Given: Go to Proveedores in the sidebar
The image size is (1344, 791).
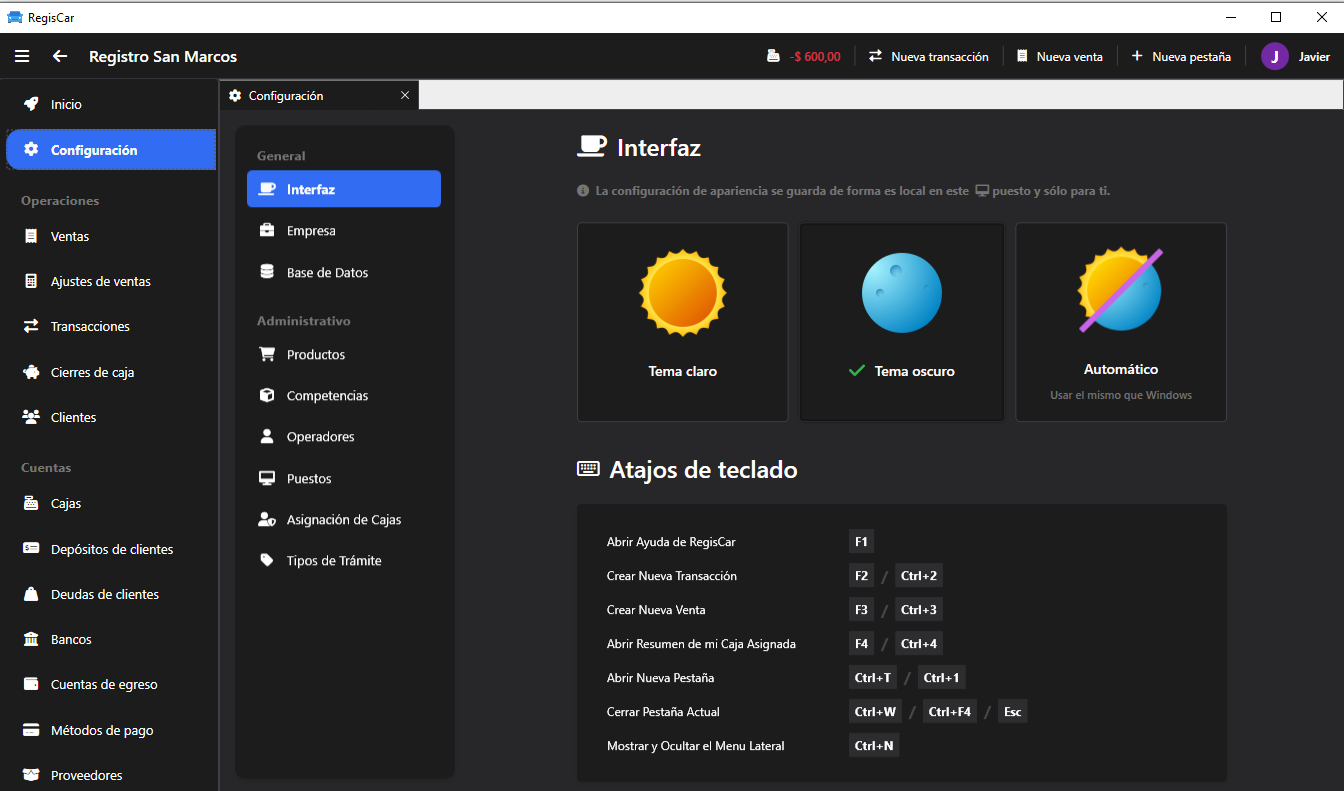Looking at the screenshot, I should coord(110,776).
